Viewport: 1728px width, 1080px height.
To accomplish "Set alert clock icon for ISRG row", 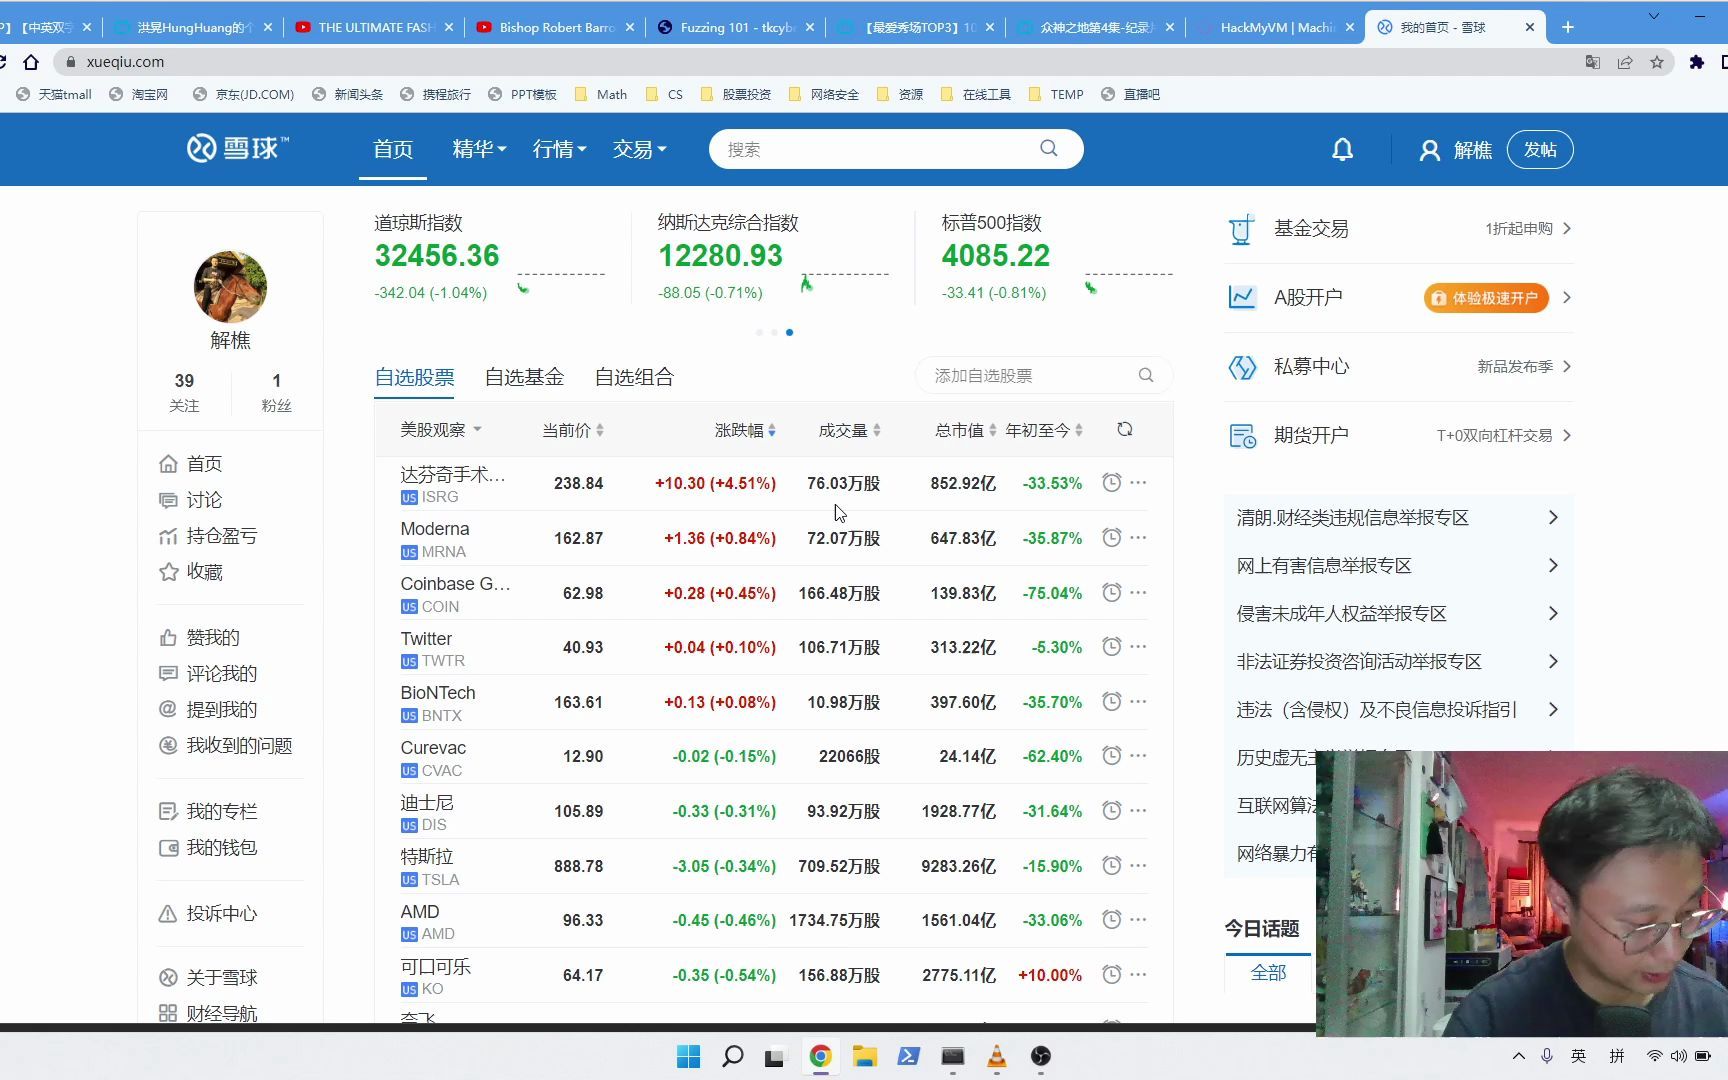I will click(x=1111, y=482).
